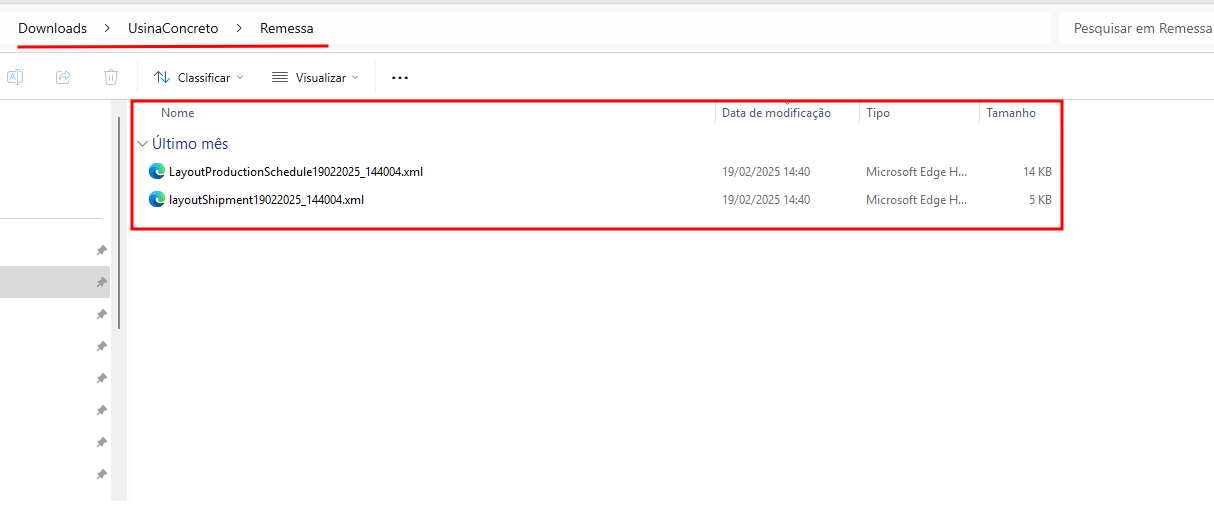Click the topmost pin icon in sidebar

tap(101, 250)
